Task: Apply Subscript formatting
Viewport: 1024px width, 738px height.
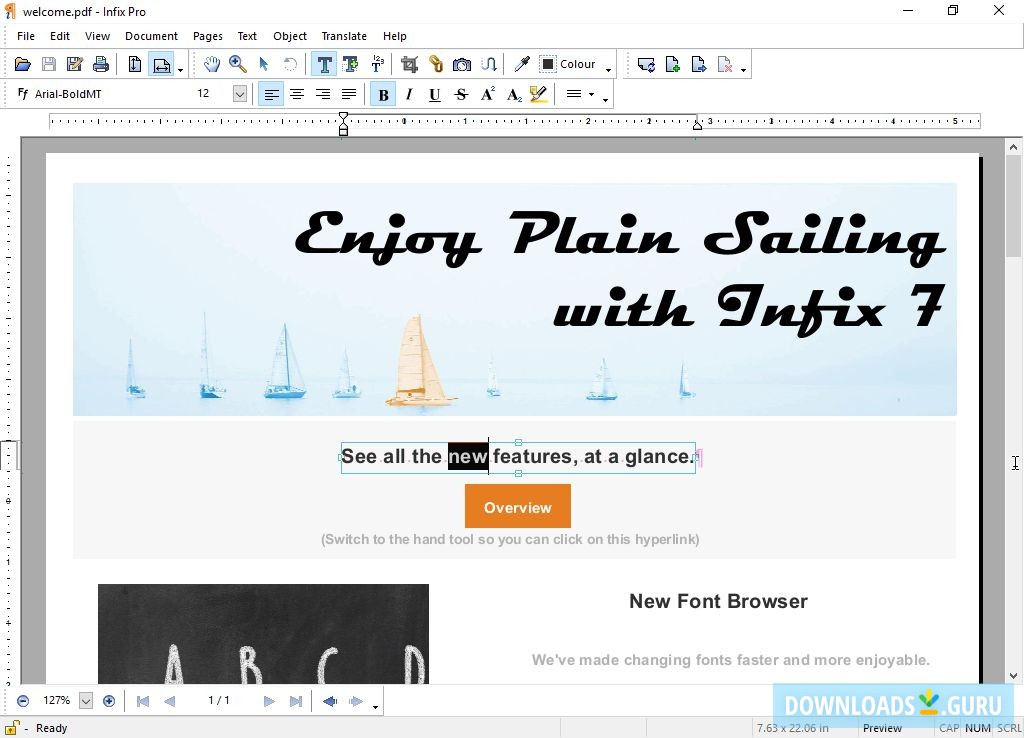Action: [514, 95]
